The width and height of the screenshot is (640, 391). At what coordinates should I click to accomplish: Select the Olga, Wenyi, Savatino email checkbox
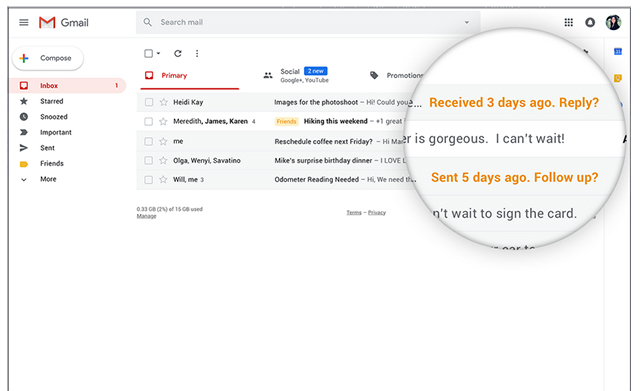[x=149, y=160]
